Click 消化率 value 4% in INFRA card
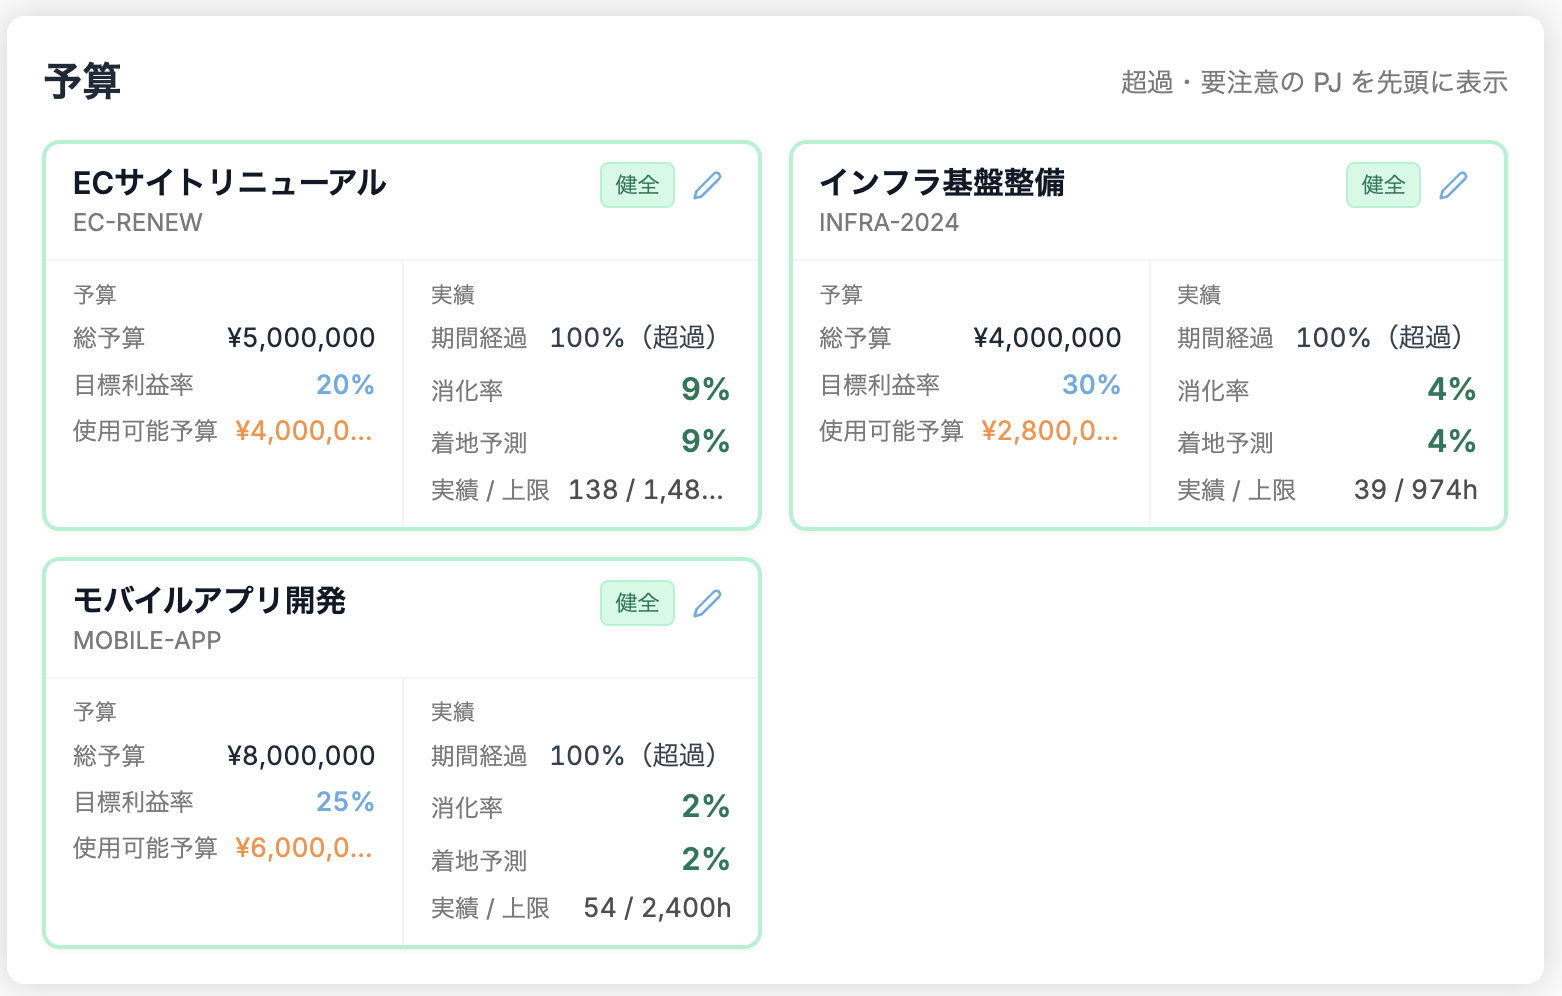1562x996 pixels. click(1451, 389)
